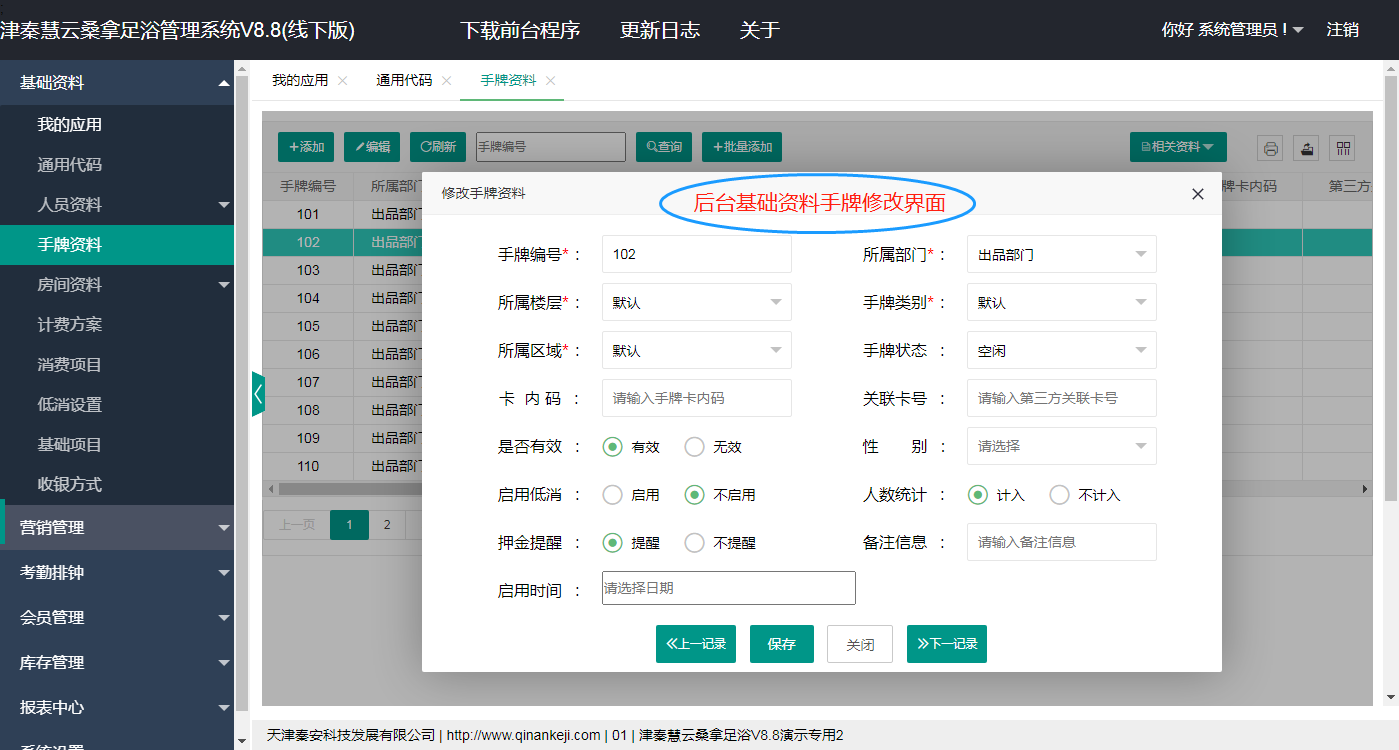Select the 不计入 radio for 人数统计

click(x=1059, y=495)
